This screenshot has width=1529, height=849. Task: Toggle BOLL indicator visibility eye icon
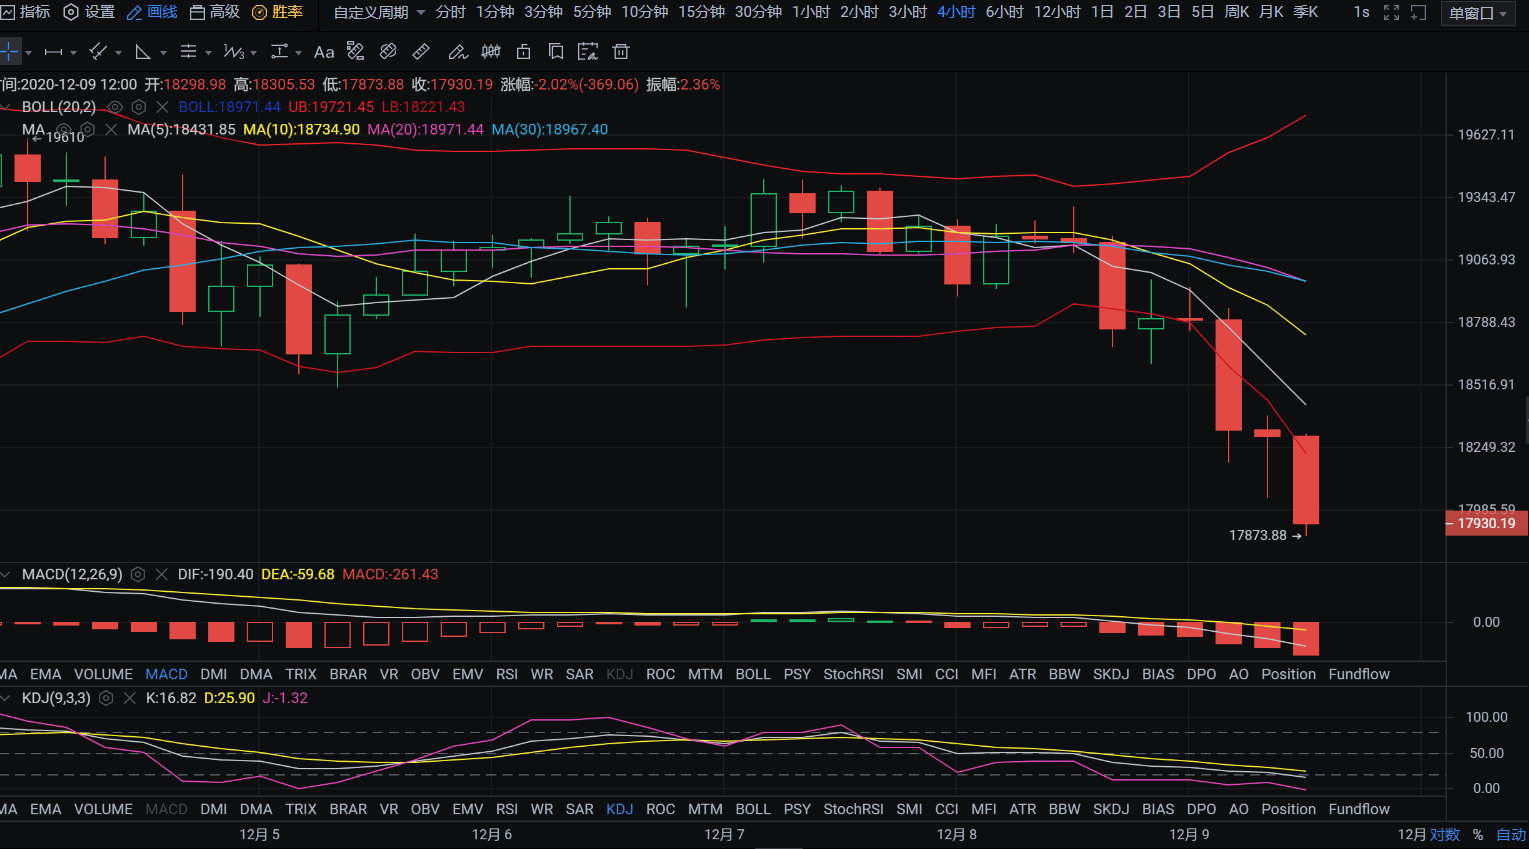(115, 107)
